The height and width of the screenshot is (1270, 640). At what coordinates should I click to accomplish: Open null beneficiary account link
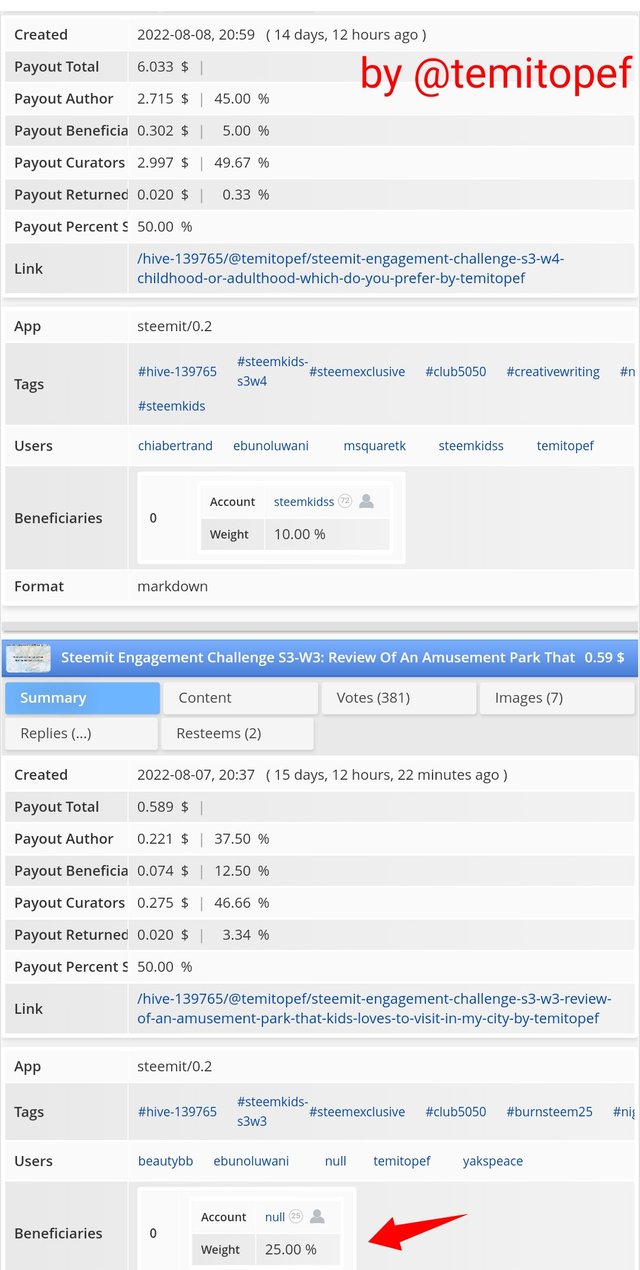point(275,1217)
